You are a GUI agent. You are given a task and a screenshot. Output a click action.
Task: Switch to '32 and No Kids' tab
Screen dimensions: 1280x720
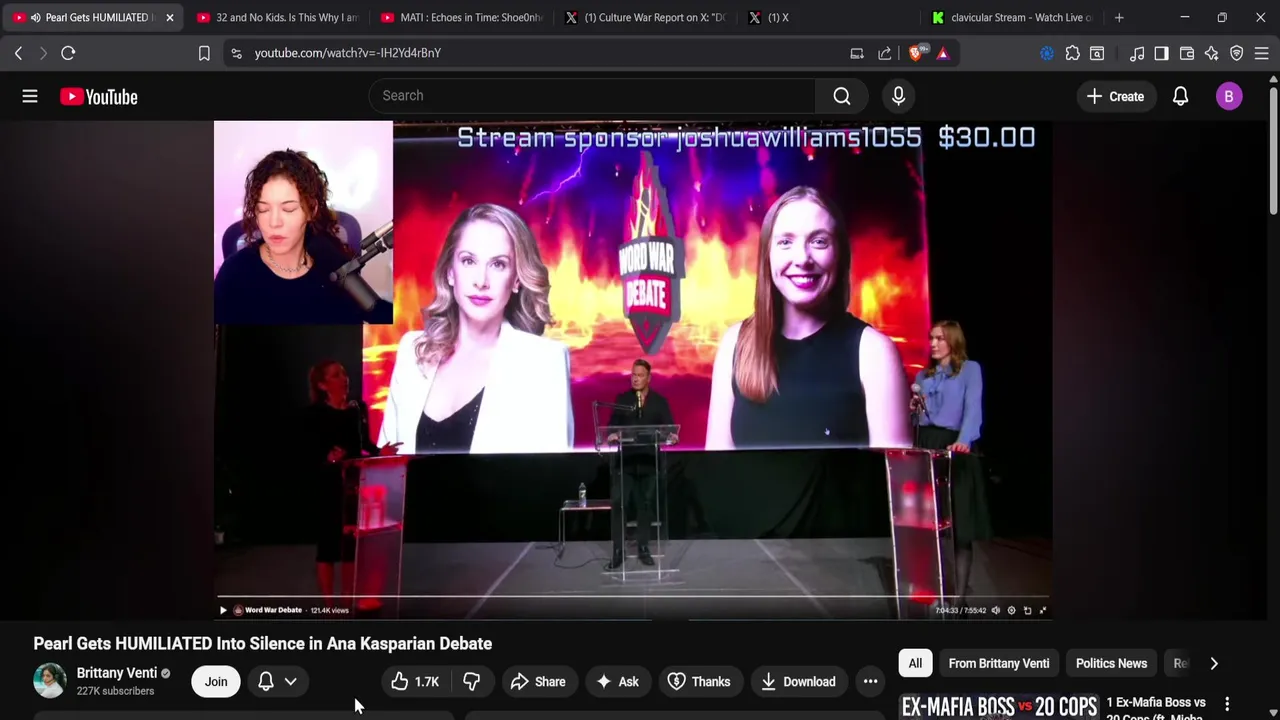coord(277,17)
